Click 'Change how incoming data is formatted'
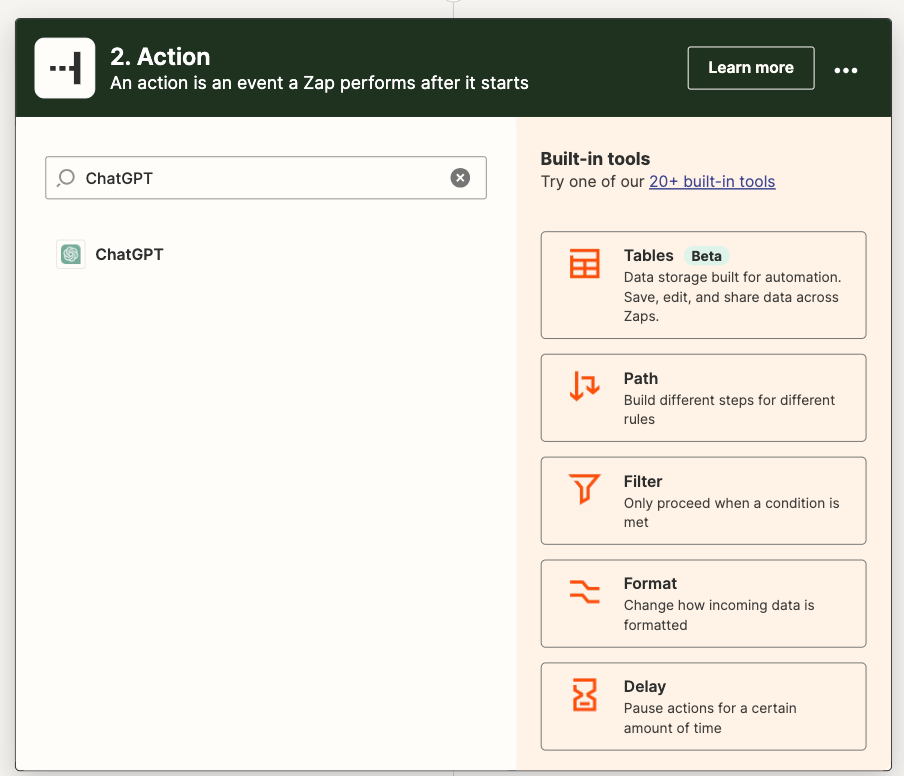 [719, 615]
